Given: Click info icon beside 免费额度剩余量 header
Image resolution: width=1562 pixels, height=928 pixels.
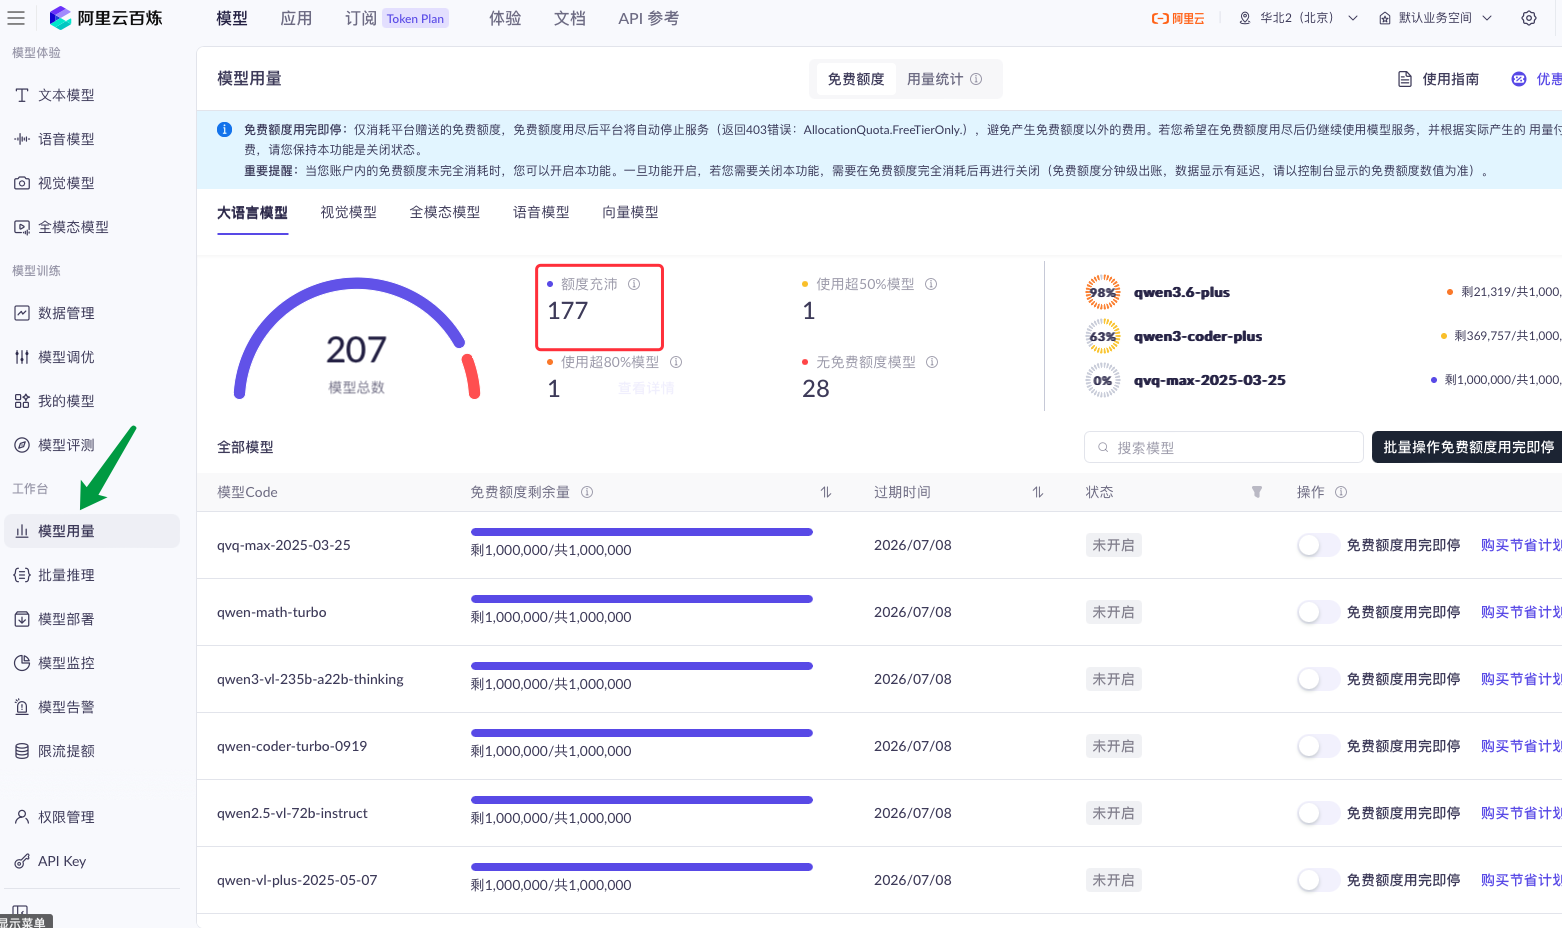Looking at the screenshot, I should [x=587, y=492].
